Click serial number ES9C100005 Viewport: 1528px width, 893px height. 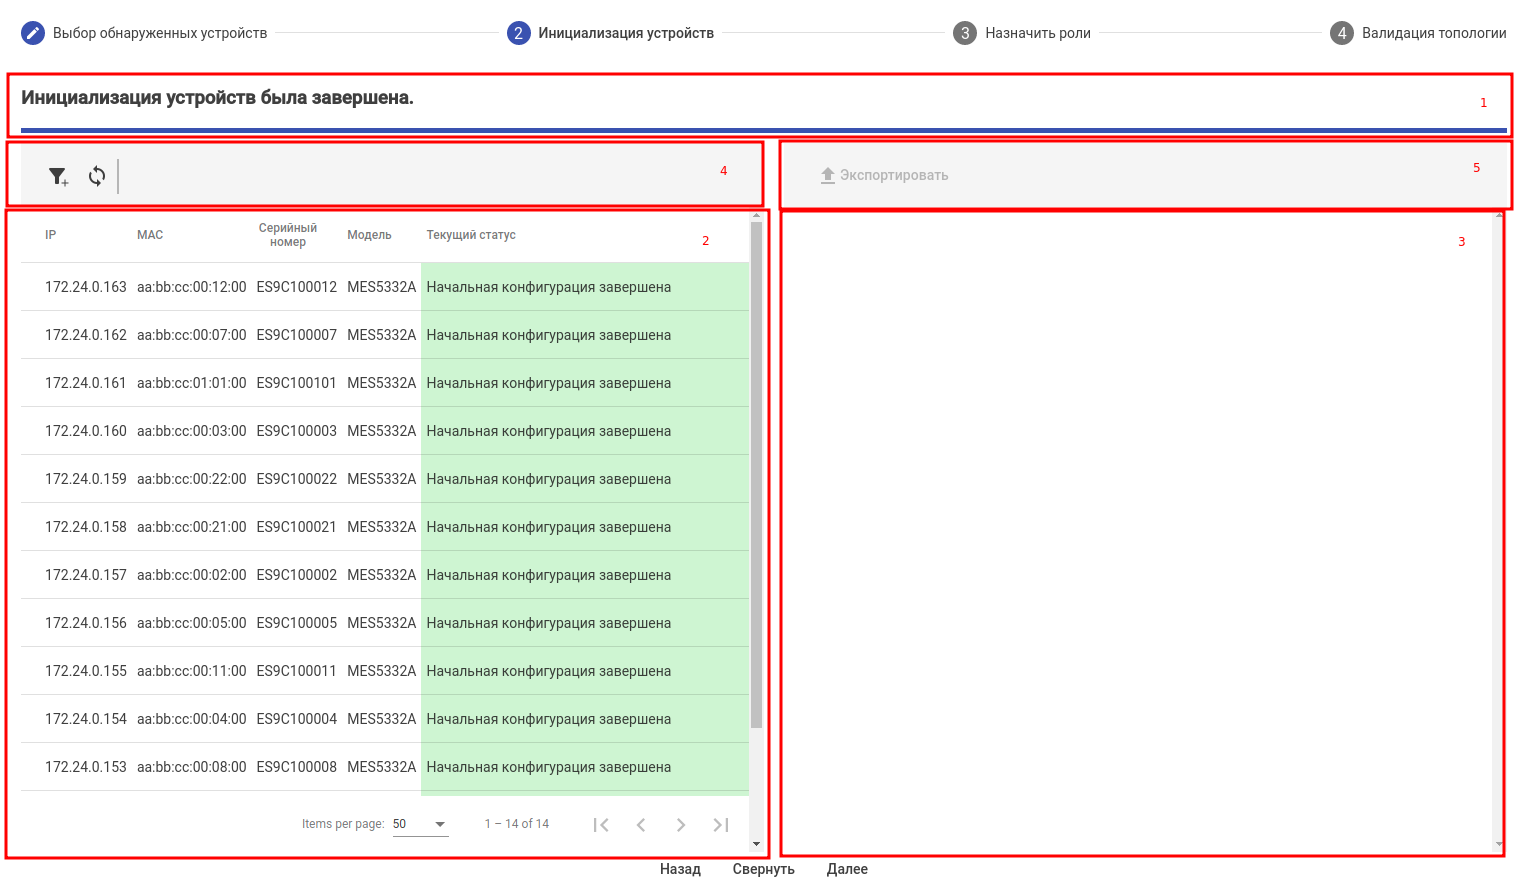tap(297, 623)
